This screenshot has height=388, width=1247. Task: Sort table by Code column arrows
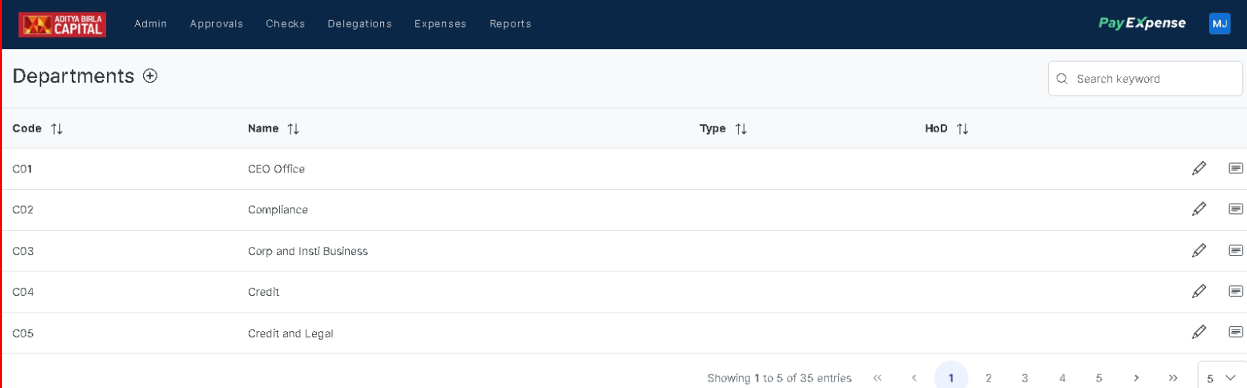pyautogui.click(x=56, y=129)
